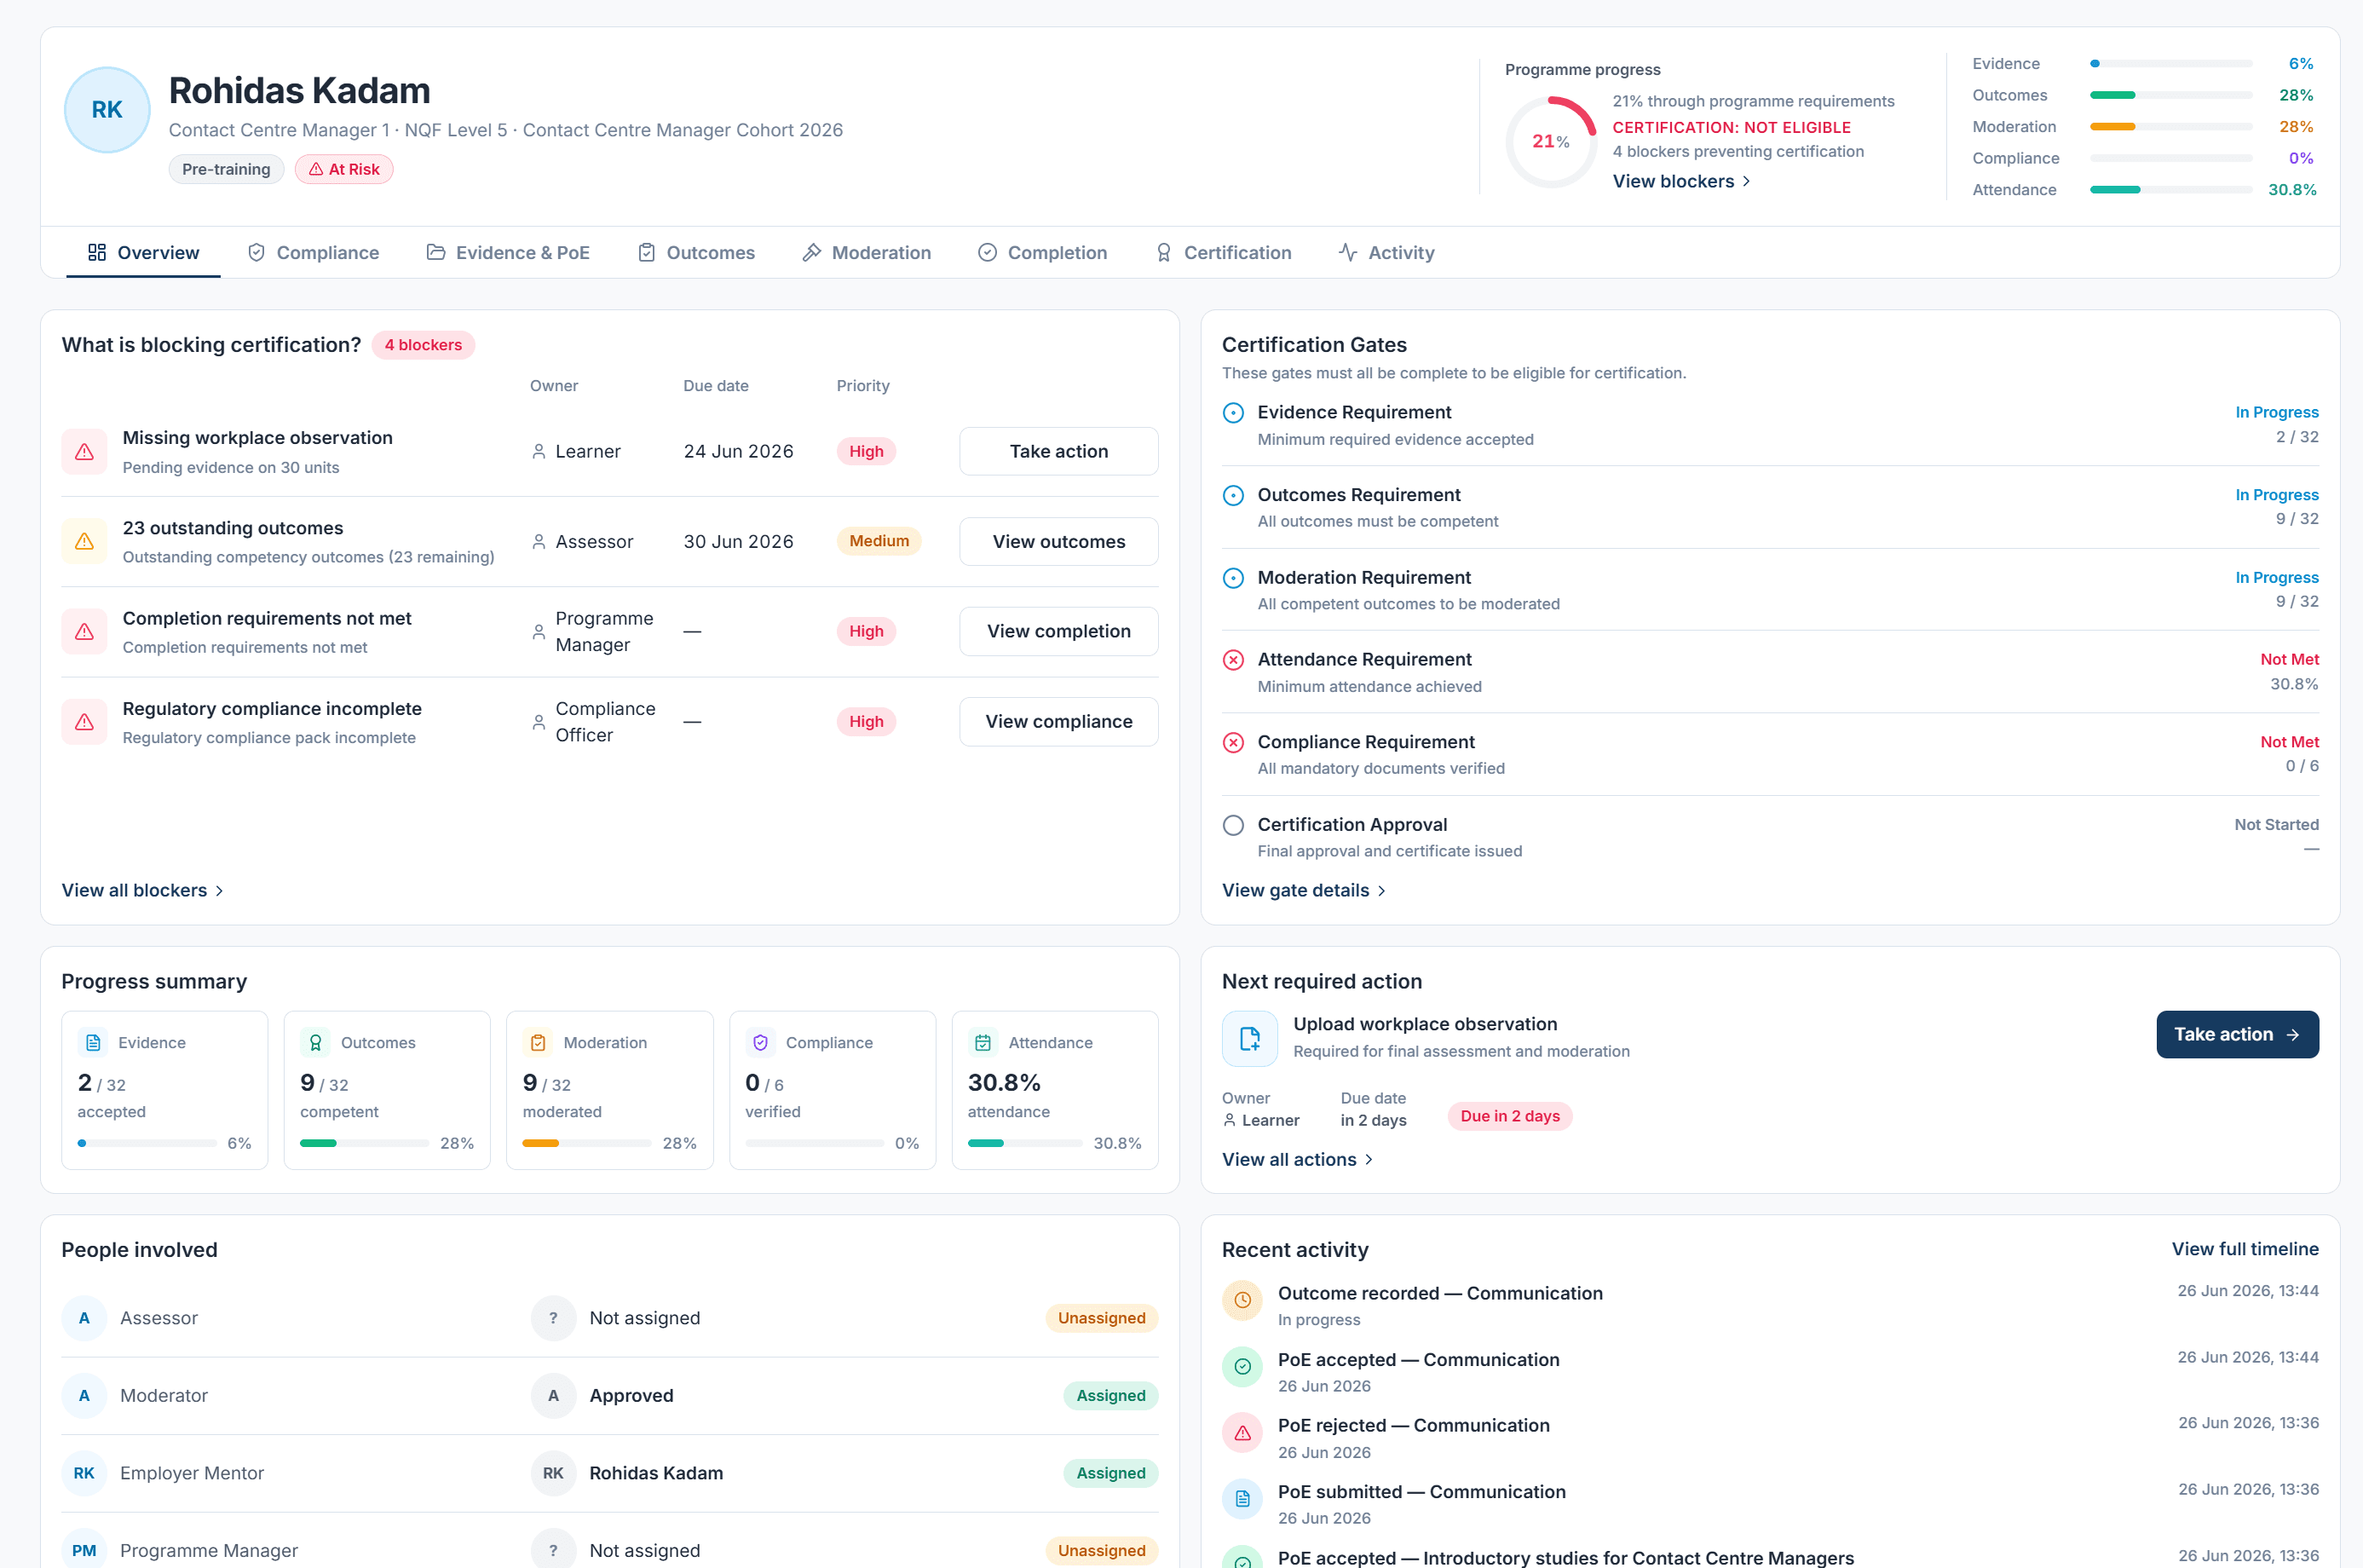Click Rohidas Kadam in People involved
The image size is (2363, 1568).
point(656,1473)
